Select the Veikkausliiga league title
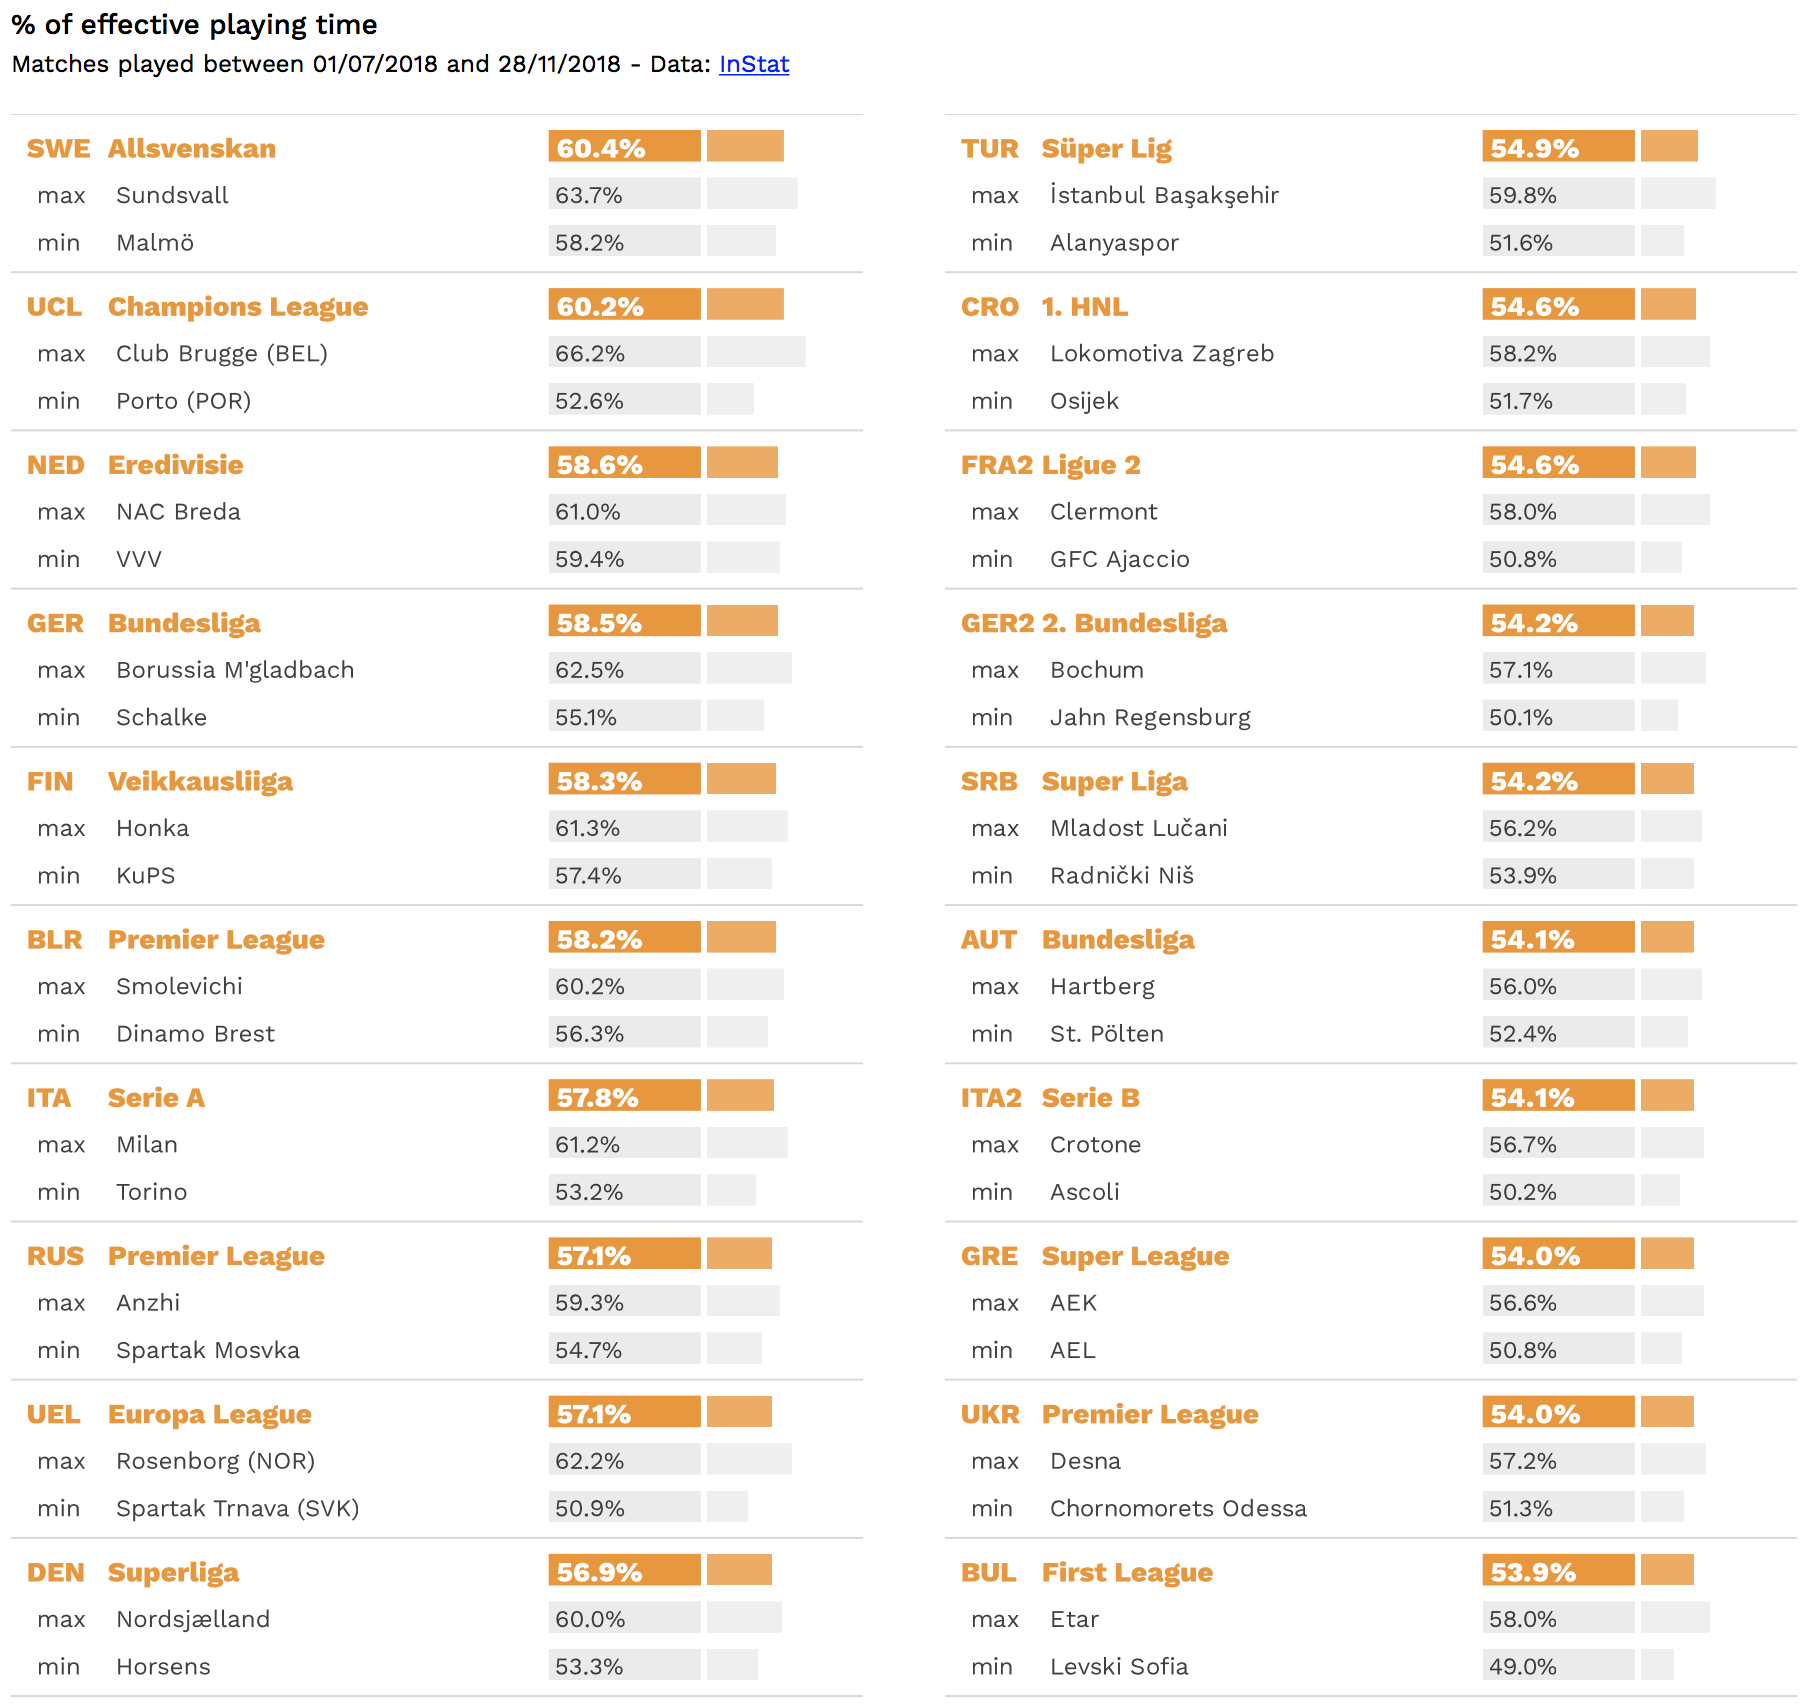The image size is (1808, 1708). pos(200,781)
